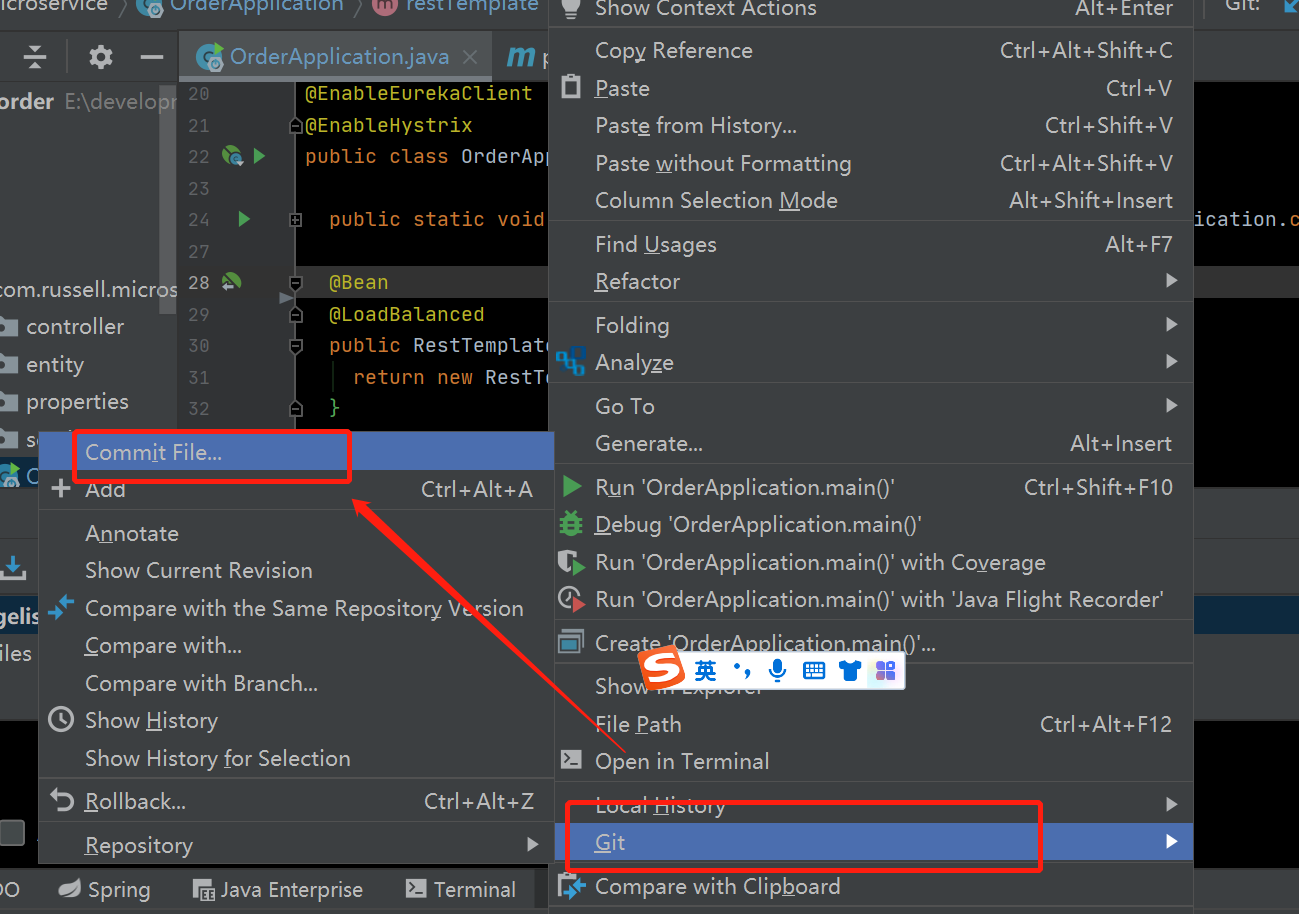Viewport: 1299px width, 914px height.
Task: Click expand/collapse all icon in project panel
Action: pyautogui.click(x=35, y=57)
